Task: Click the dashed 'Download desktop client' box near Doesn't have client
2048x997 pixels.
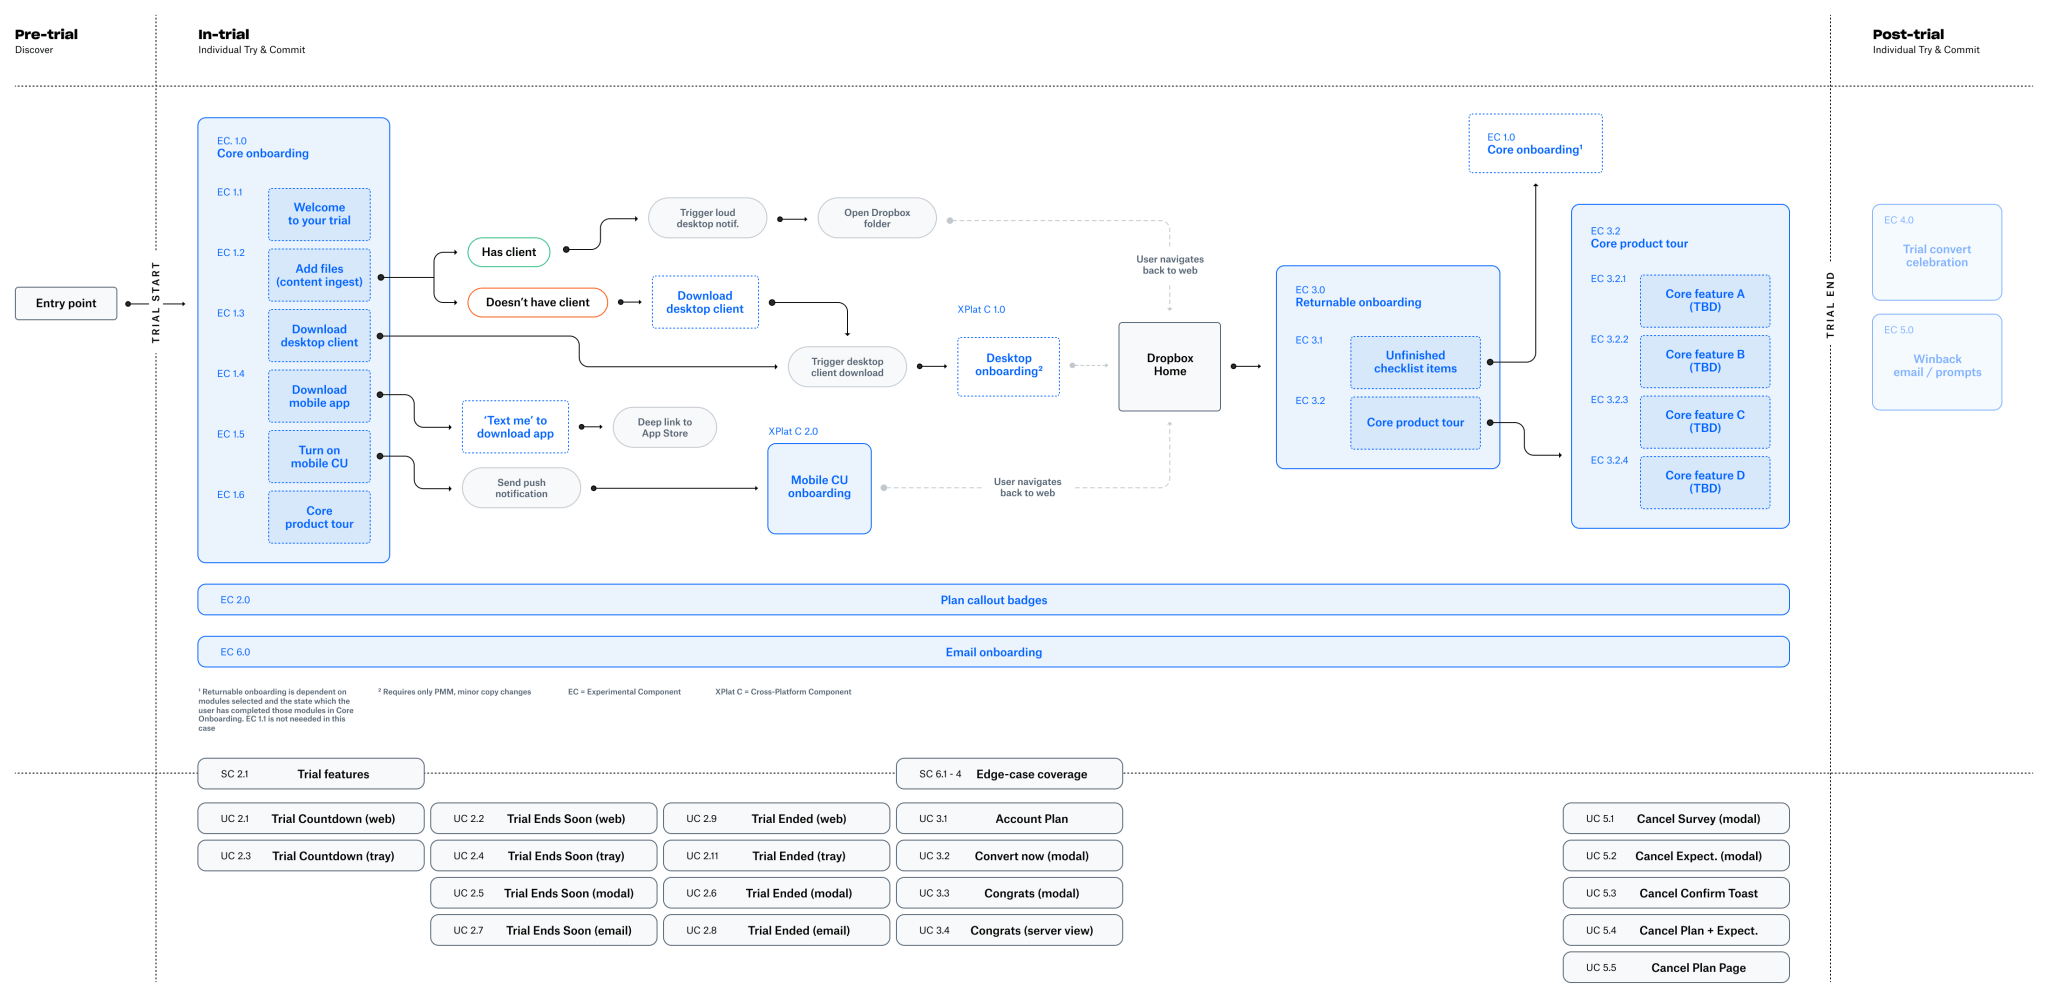Action: point(705,302)
